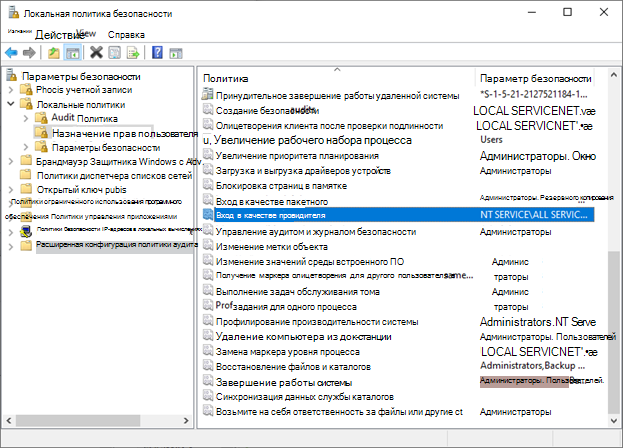Click the Show/Hide action pane icon
Viewport: 623px width, 448px height.
coord(176,53)
